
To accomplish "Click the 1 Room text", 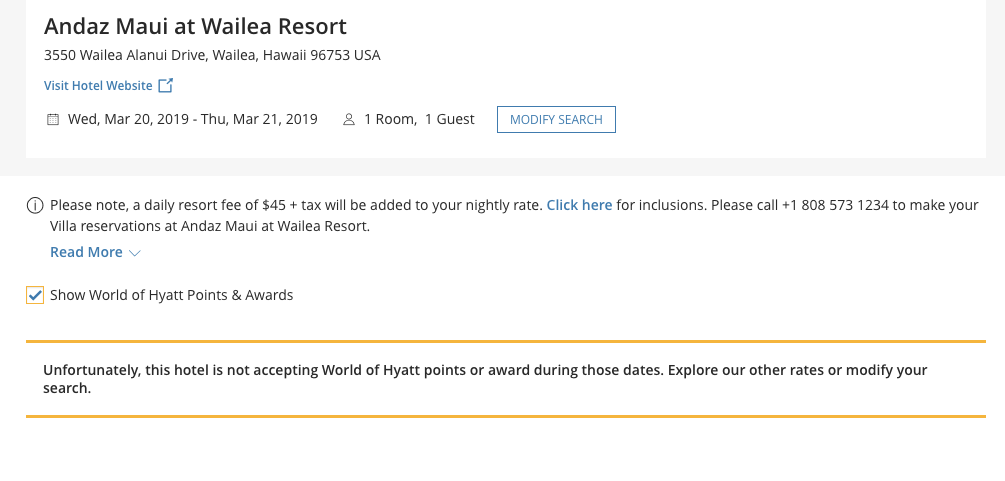I will tap(389, 119).
